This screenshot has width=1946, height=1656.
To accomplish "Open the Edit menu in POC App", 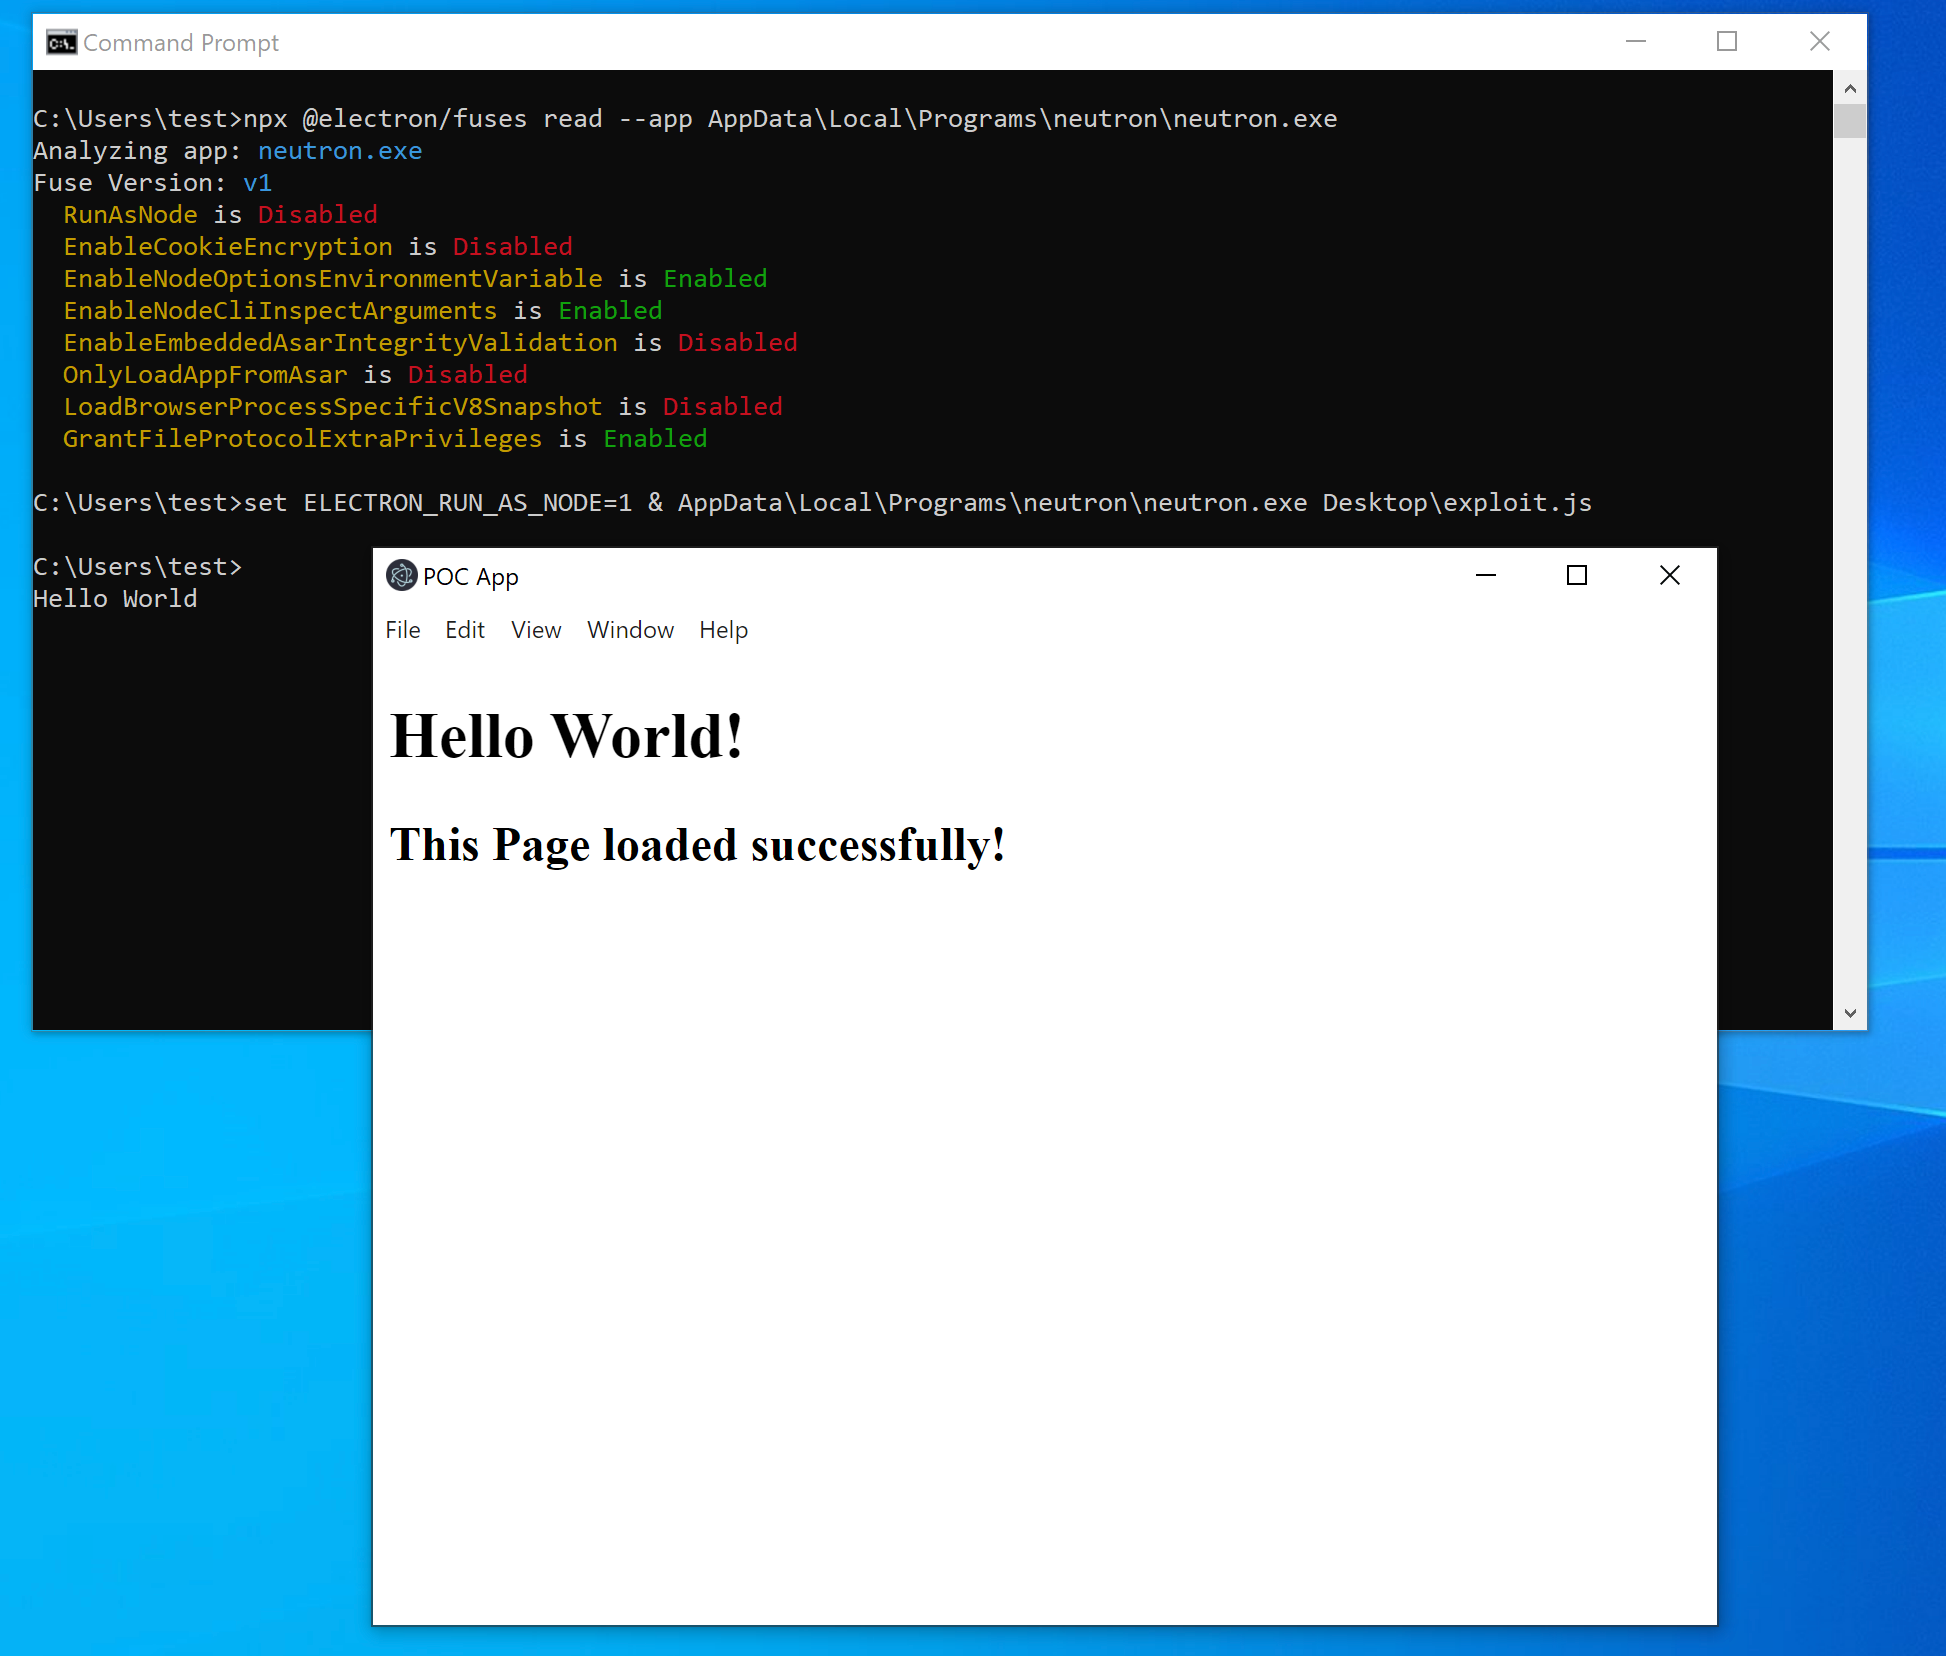I will (465, 630).
